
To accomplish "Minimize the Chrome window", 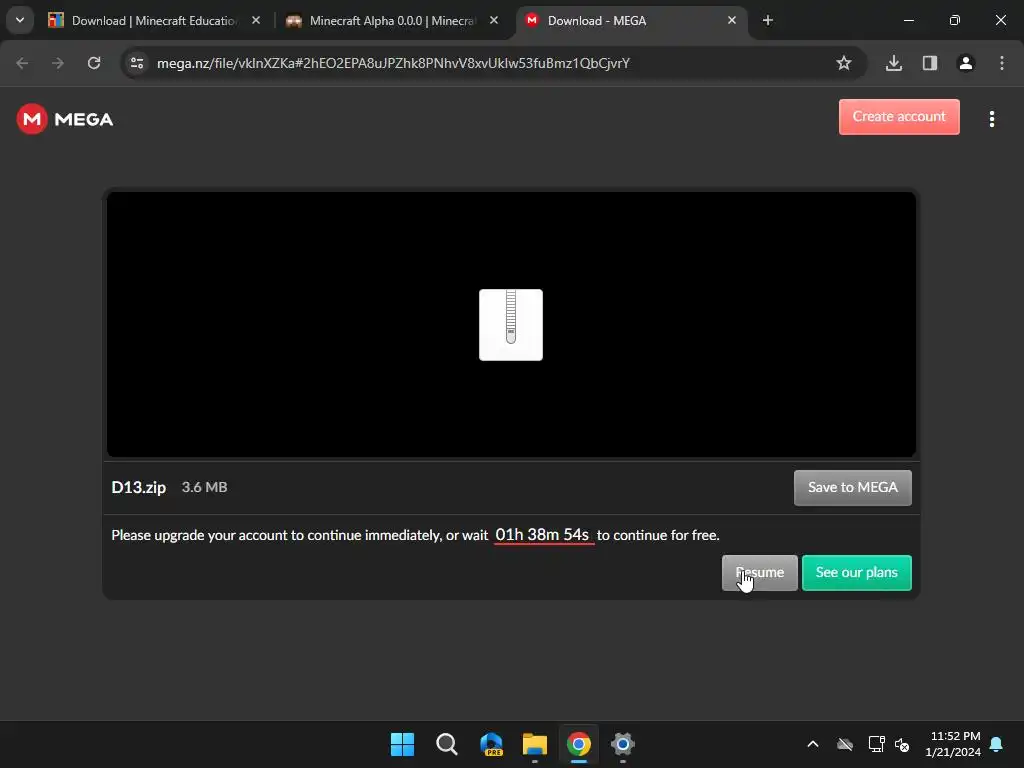I will tap(908, 20).
